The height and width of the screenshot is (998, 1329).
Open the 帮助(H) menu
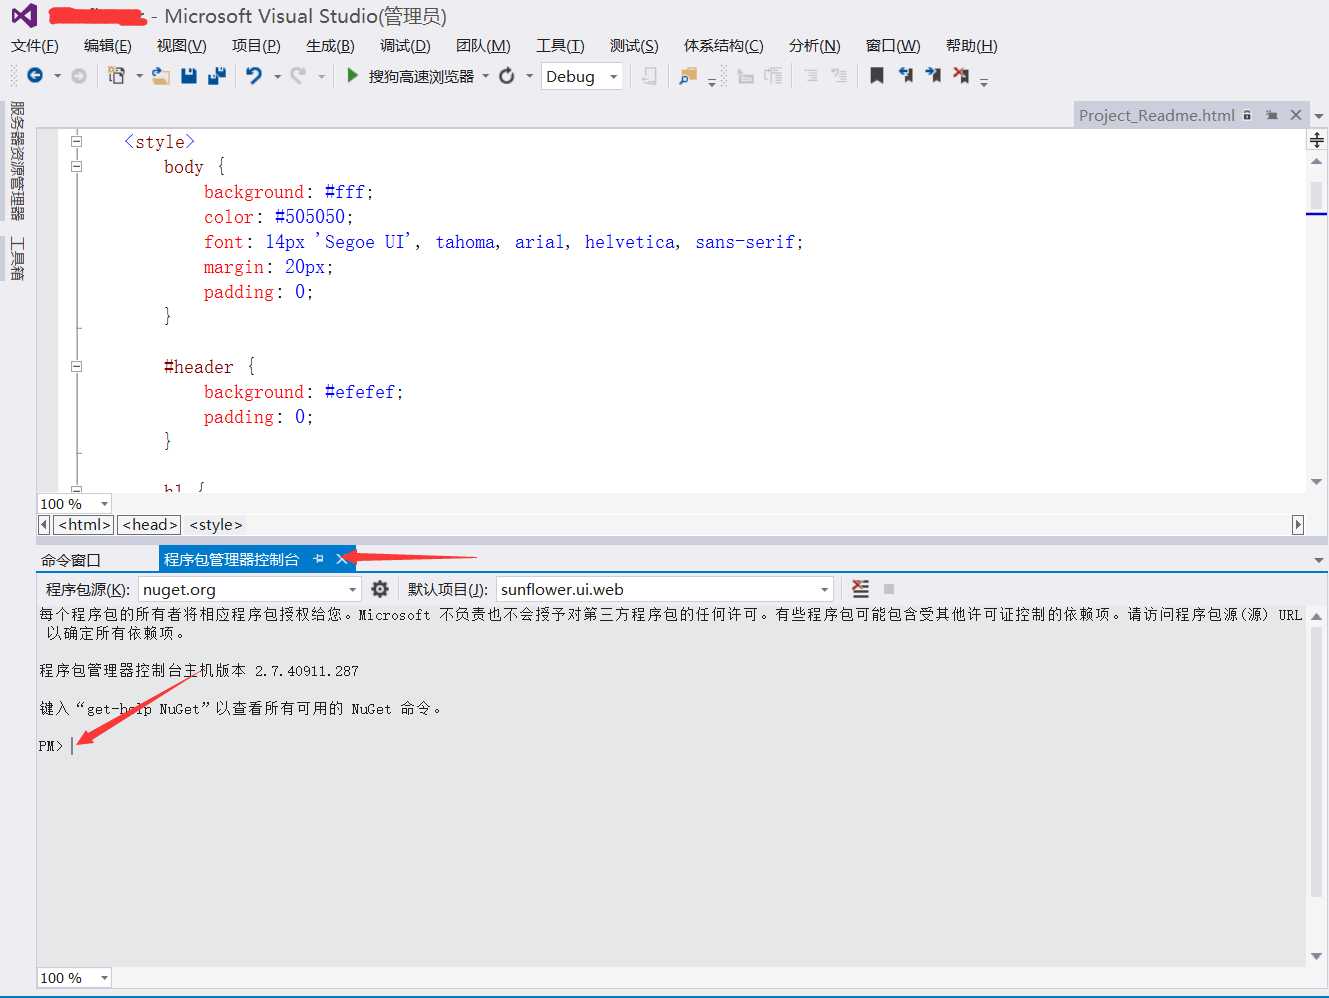(x=971, y=45)
